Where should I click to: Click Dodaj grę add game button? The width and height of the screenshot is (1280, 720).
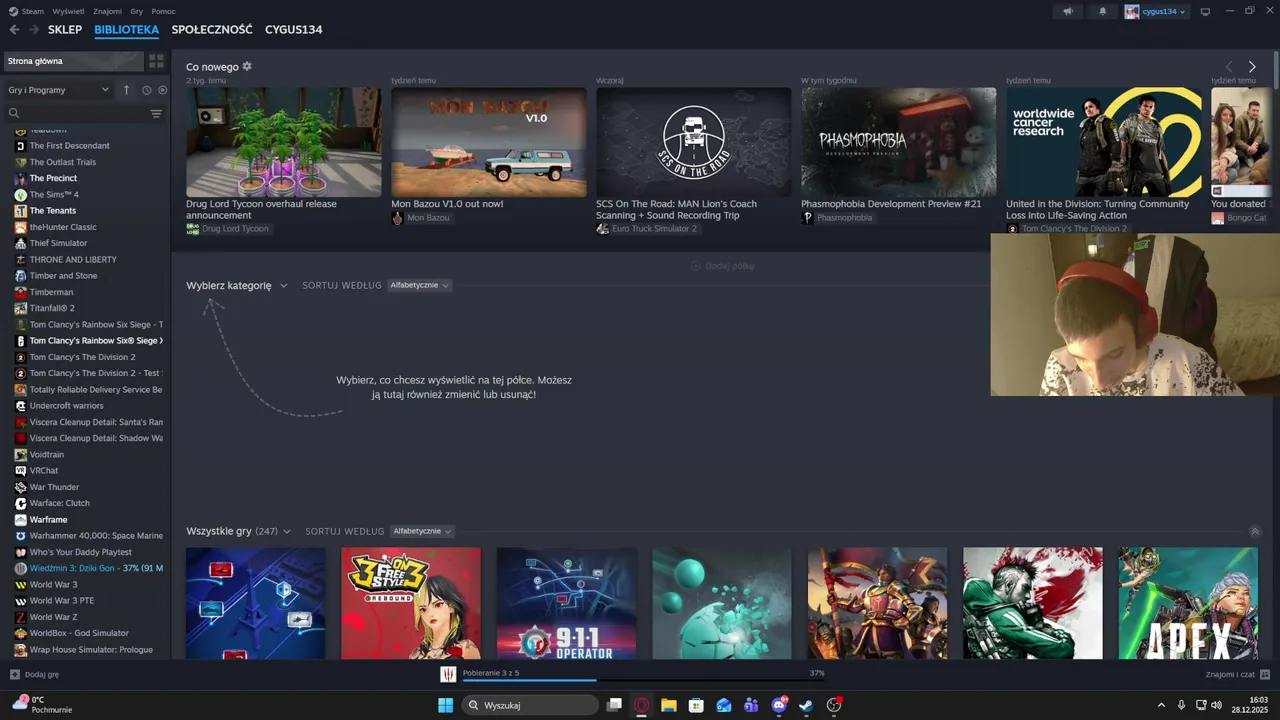(x=34, y=675)
